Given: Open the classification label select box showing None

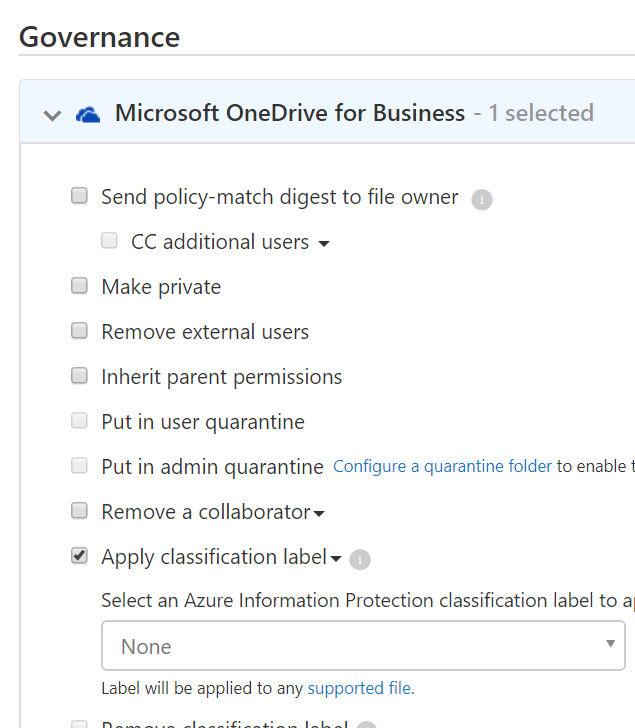Looking at the screenshot, I should [363, 646].
